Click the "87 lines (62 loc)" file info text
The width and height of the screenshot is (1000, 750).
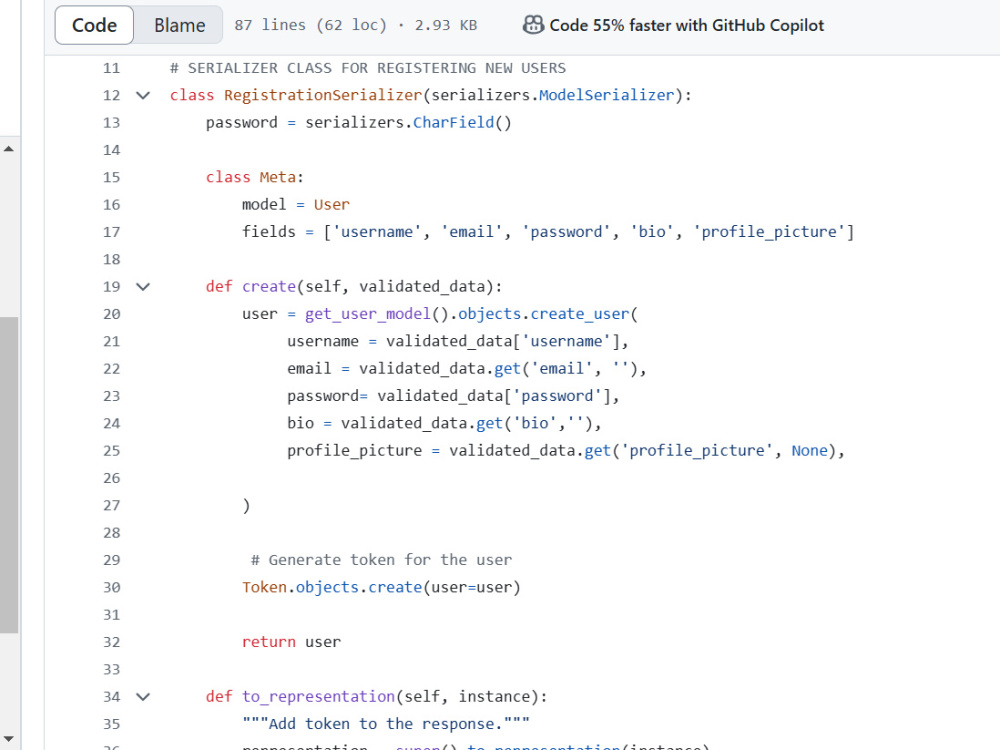click(x=311, y=26)
